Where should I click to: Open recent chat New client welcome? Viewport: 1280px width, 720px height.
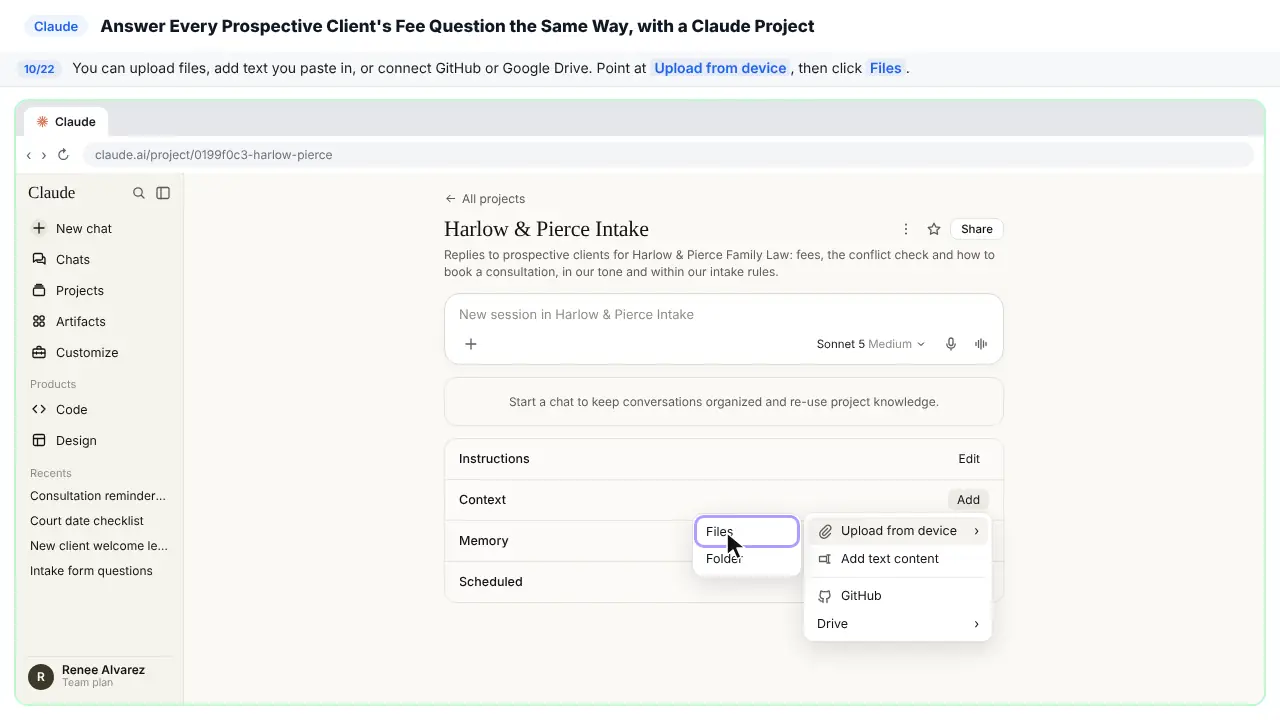coord(100,546)
